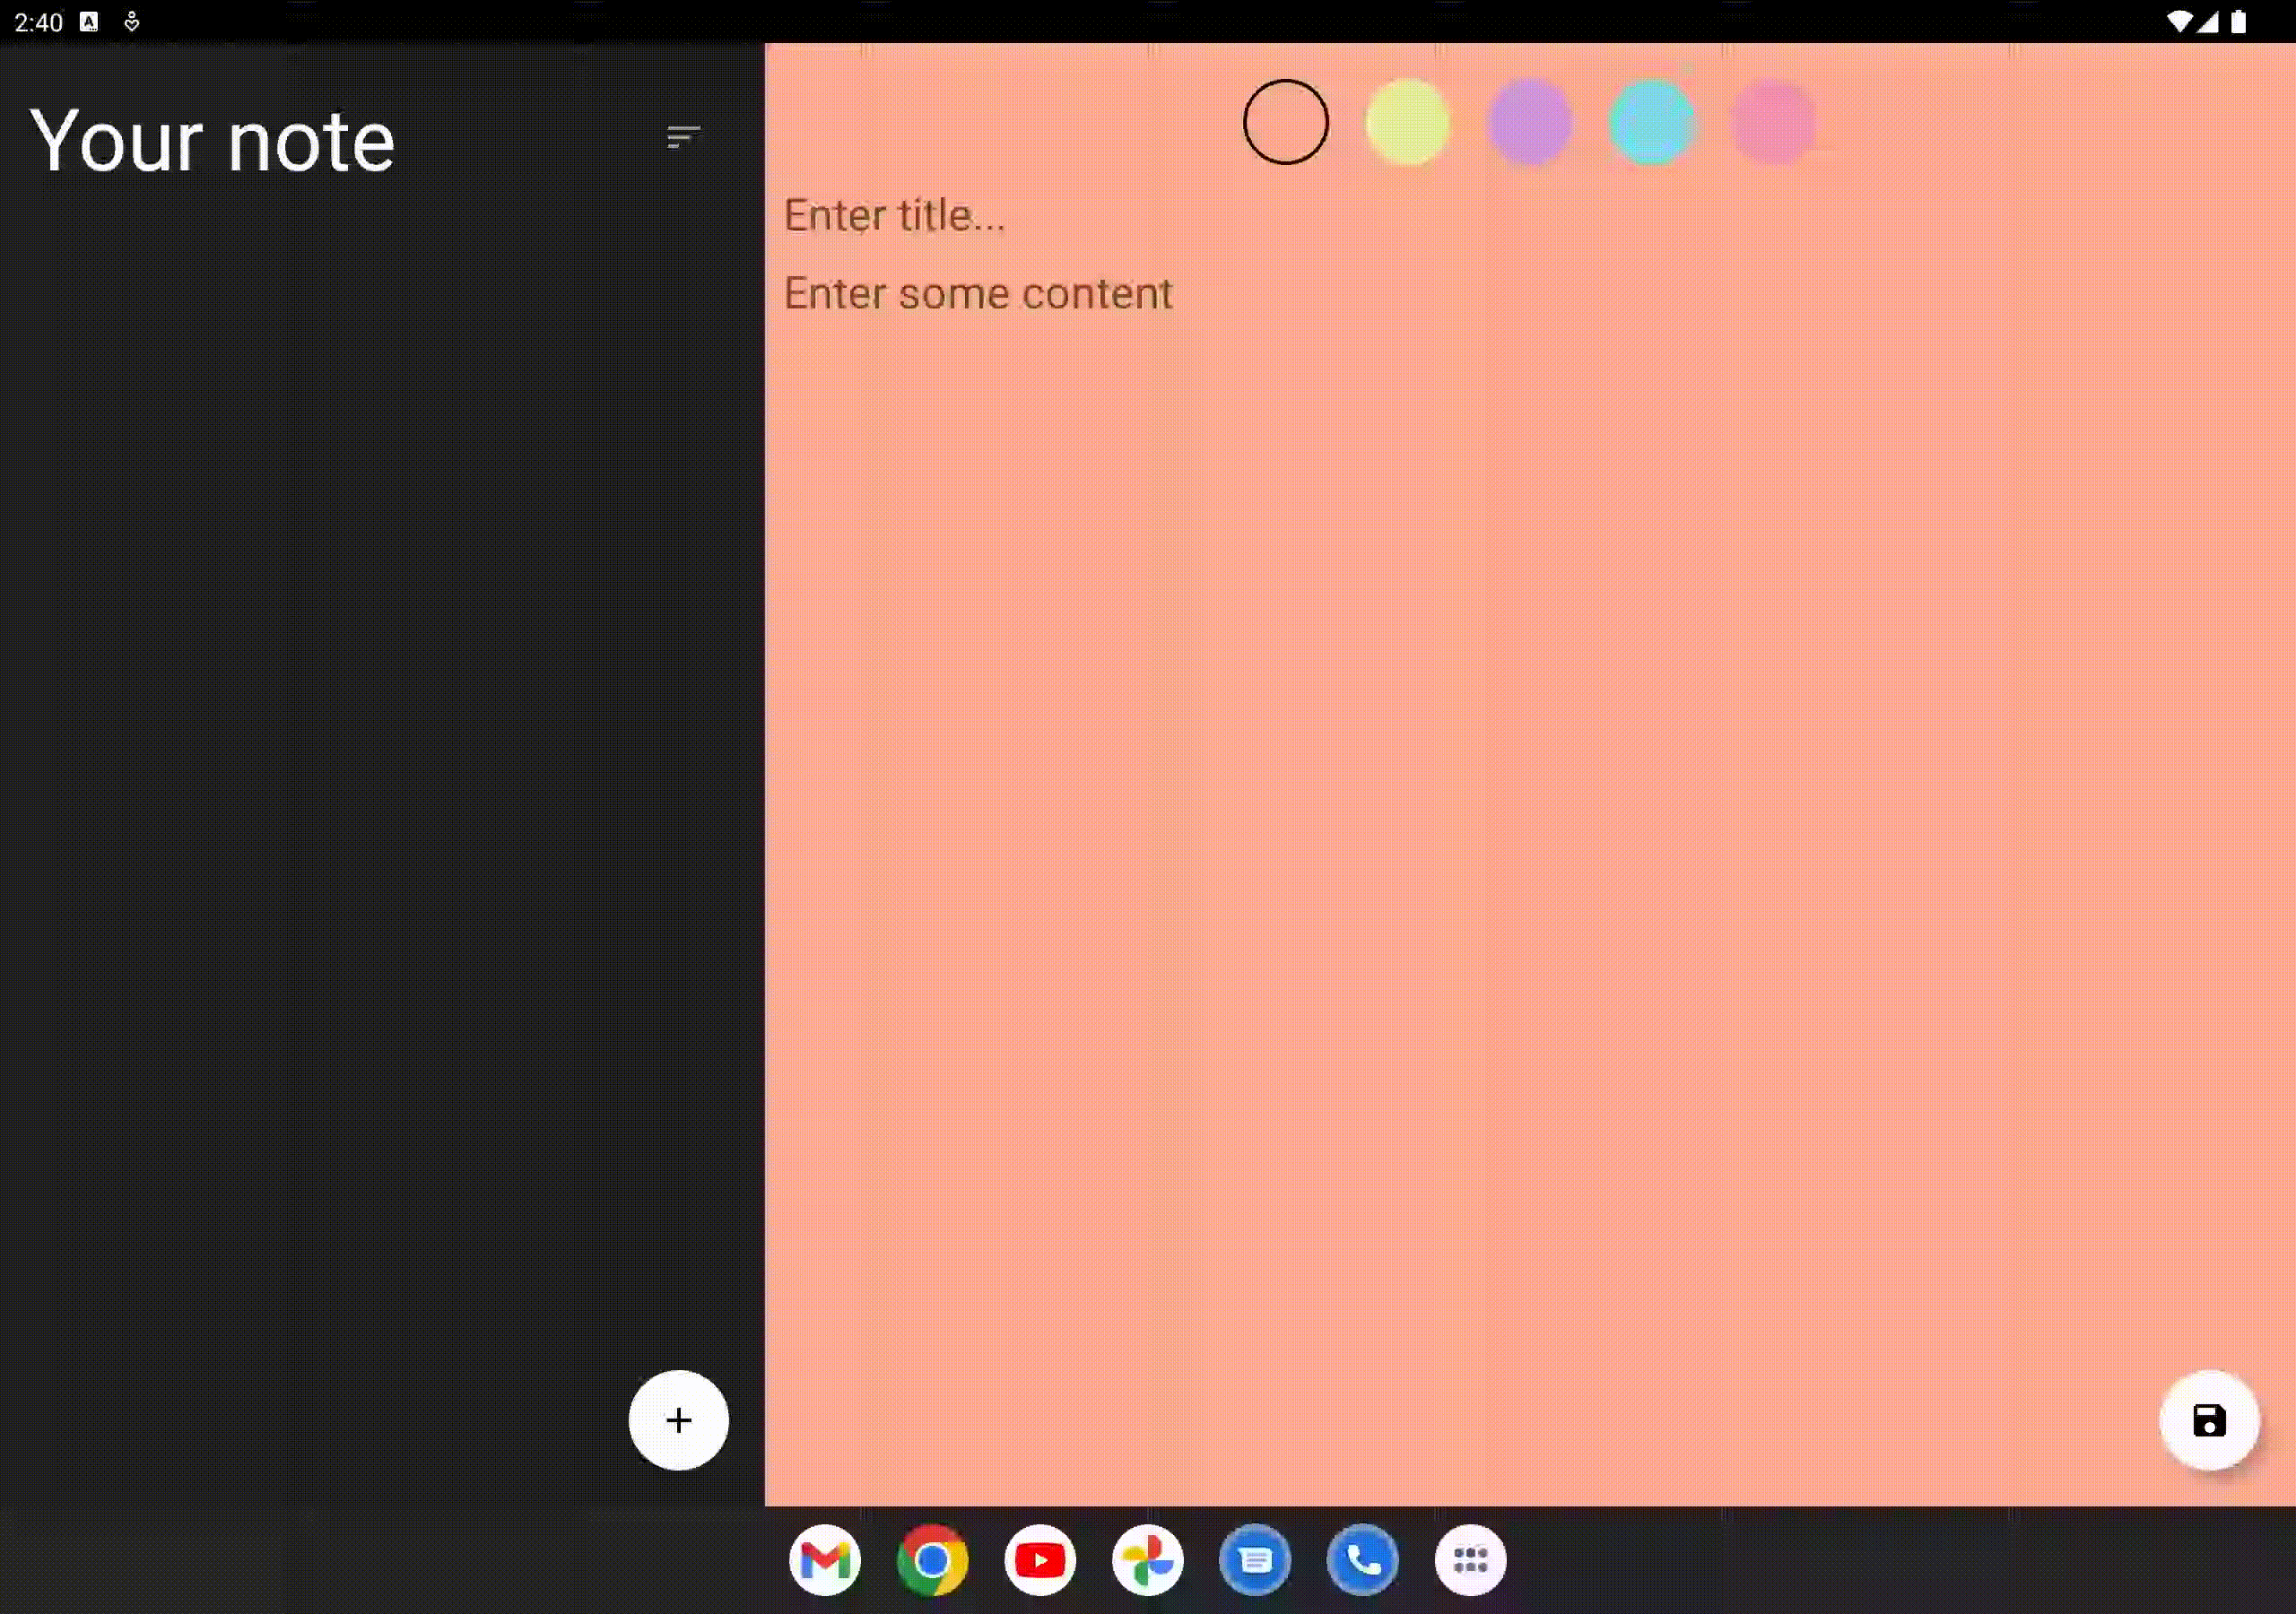Open the sort options icon

(683, 138)
